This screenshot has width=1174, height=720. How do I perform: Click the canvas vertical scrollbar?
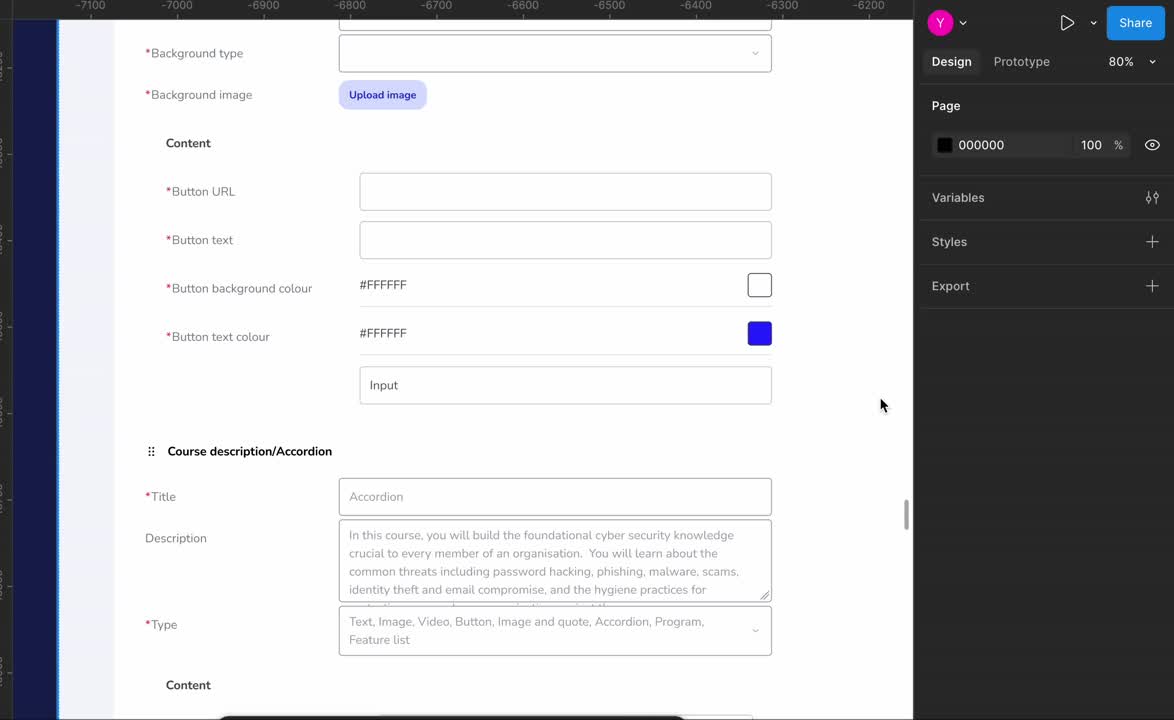[x=906, y=515]
